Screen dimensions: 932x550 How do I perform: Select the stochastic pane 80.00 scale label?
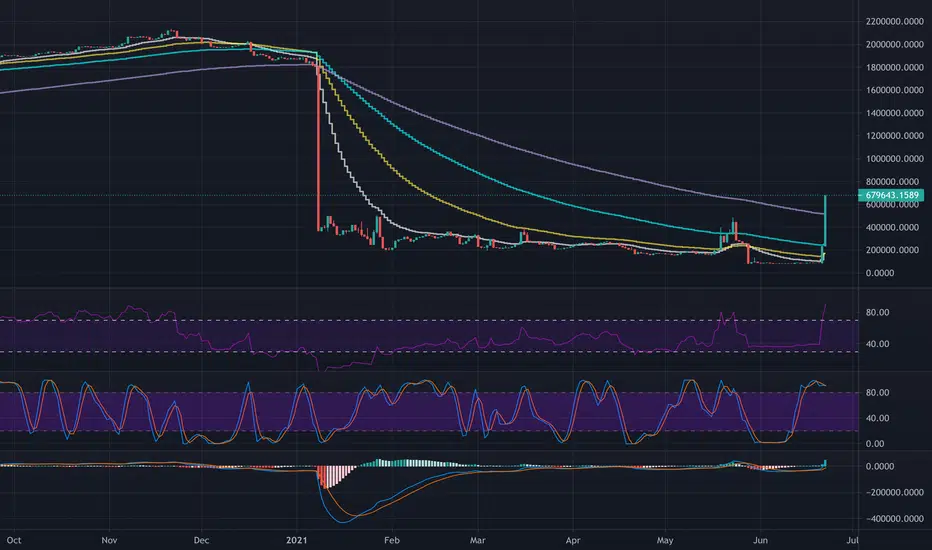pos(877,392)
